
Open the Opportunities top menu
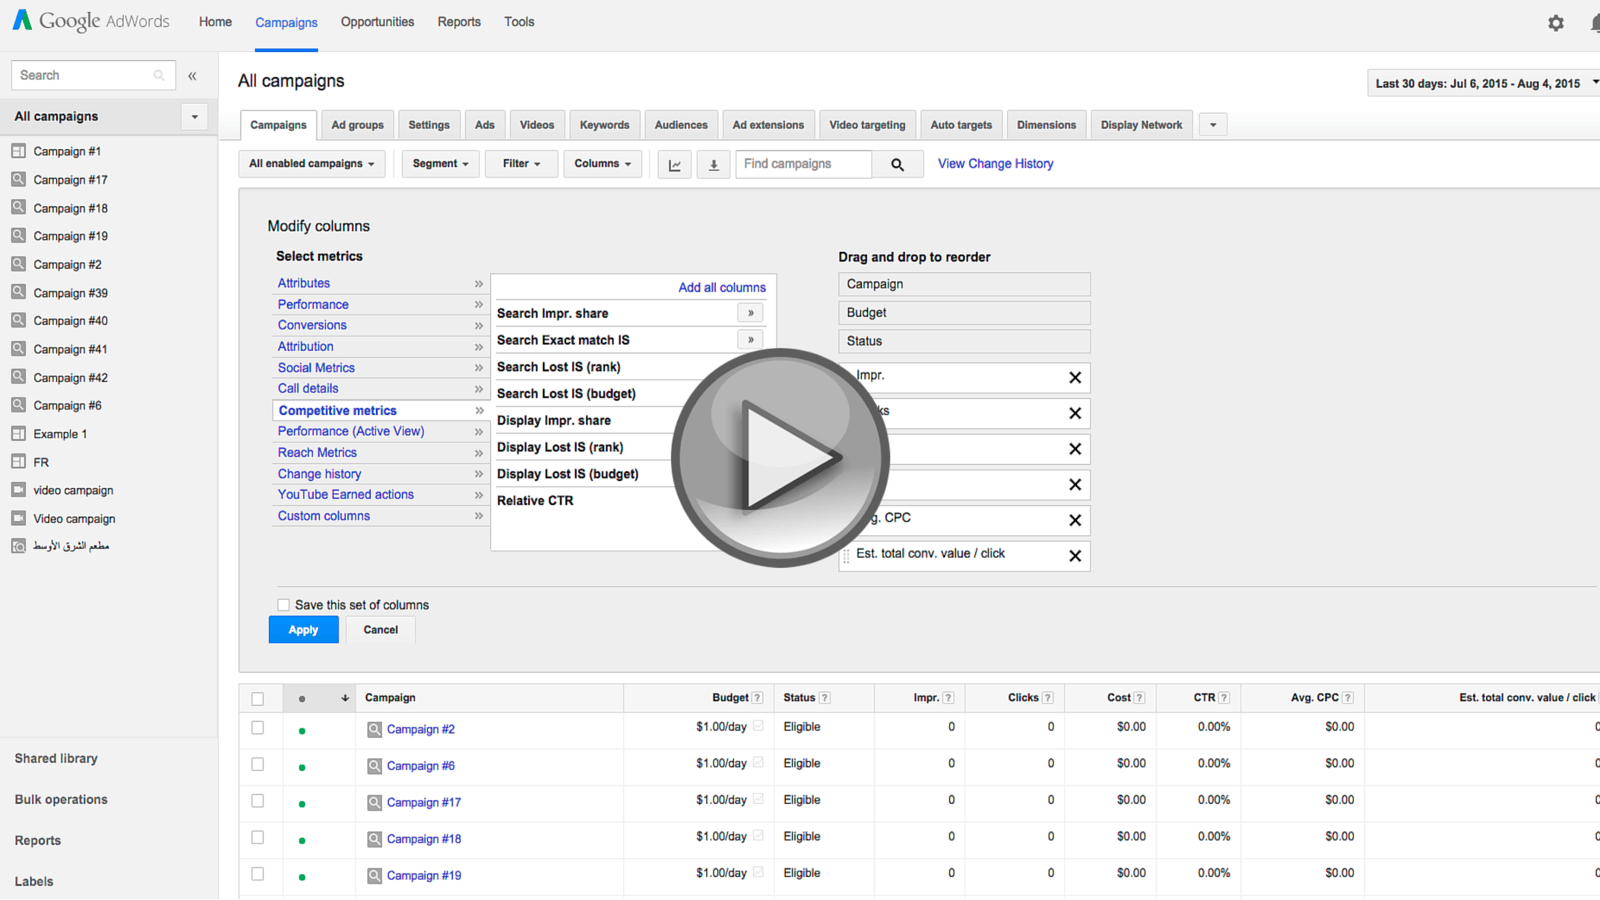(x=377, y=22)
